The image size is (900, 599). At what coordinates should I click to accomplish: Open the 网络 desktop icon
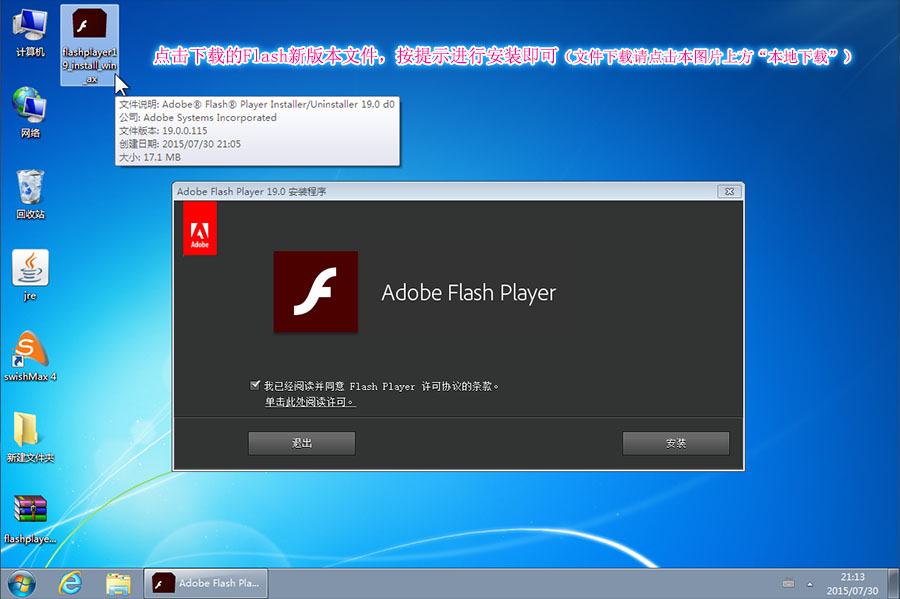[30, 112]
